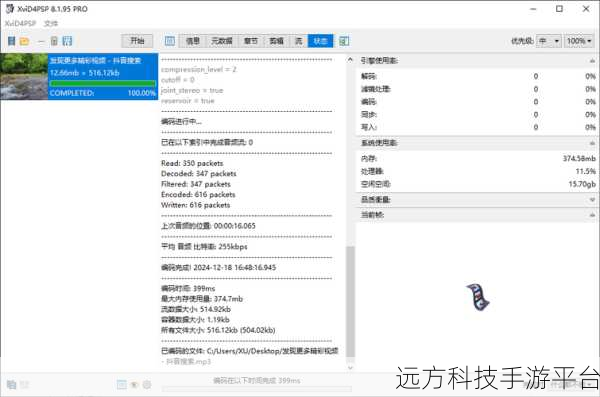Click the 12.66mb » 516.12kb size text
This screenshot has height=397, width=600.
pos(85,73)
